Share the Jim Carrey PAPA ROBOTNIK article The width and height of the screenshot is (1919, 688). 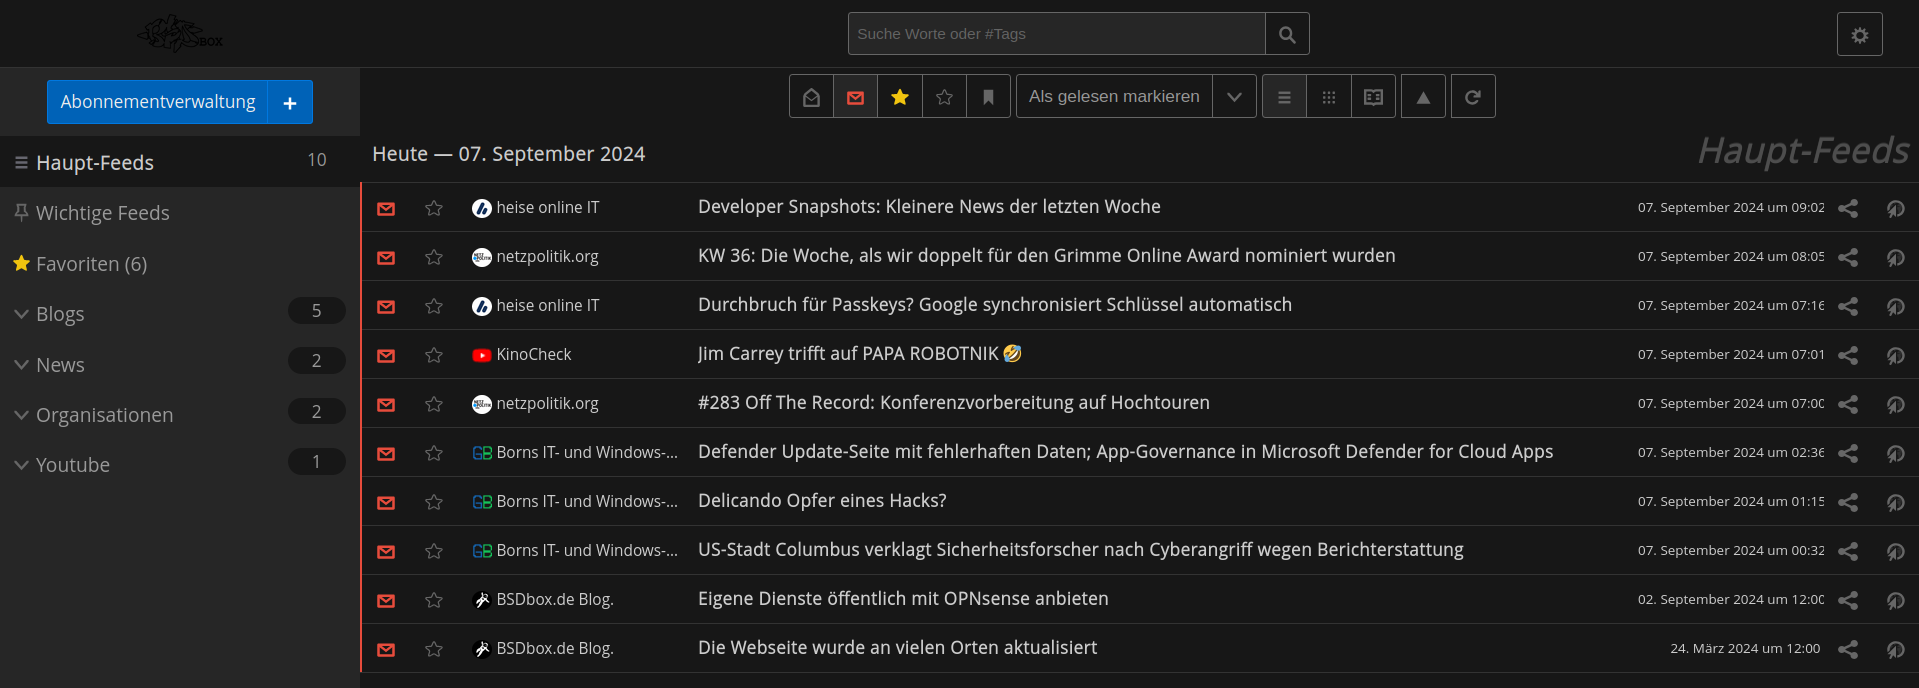(x=1848, y=355)
